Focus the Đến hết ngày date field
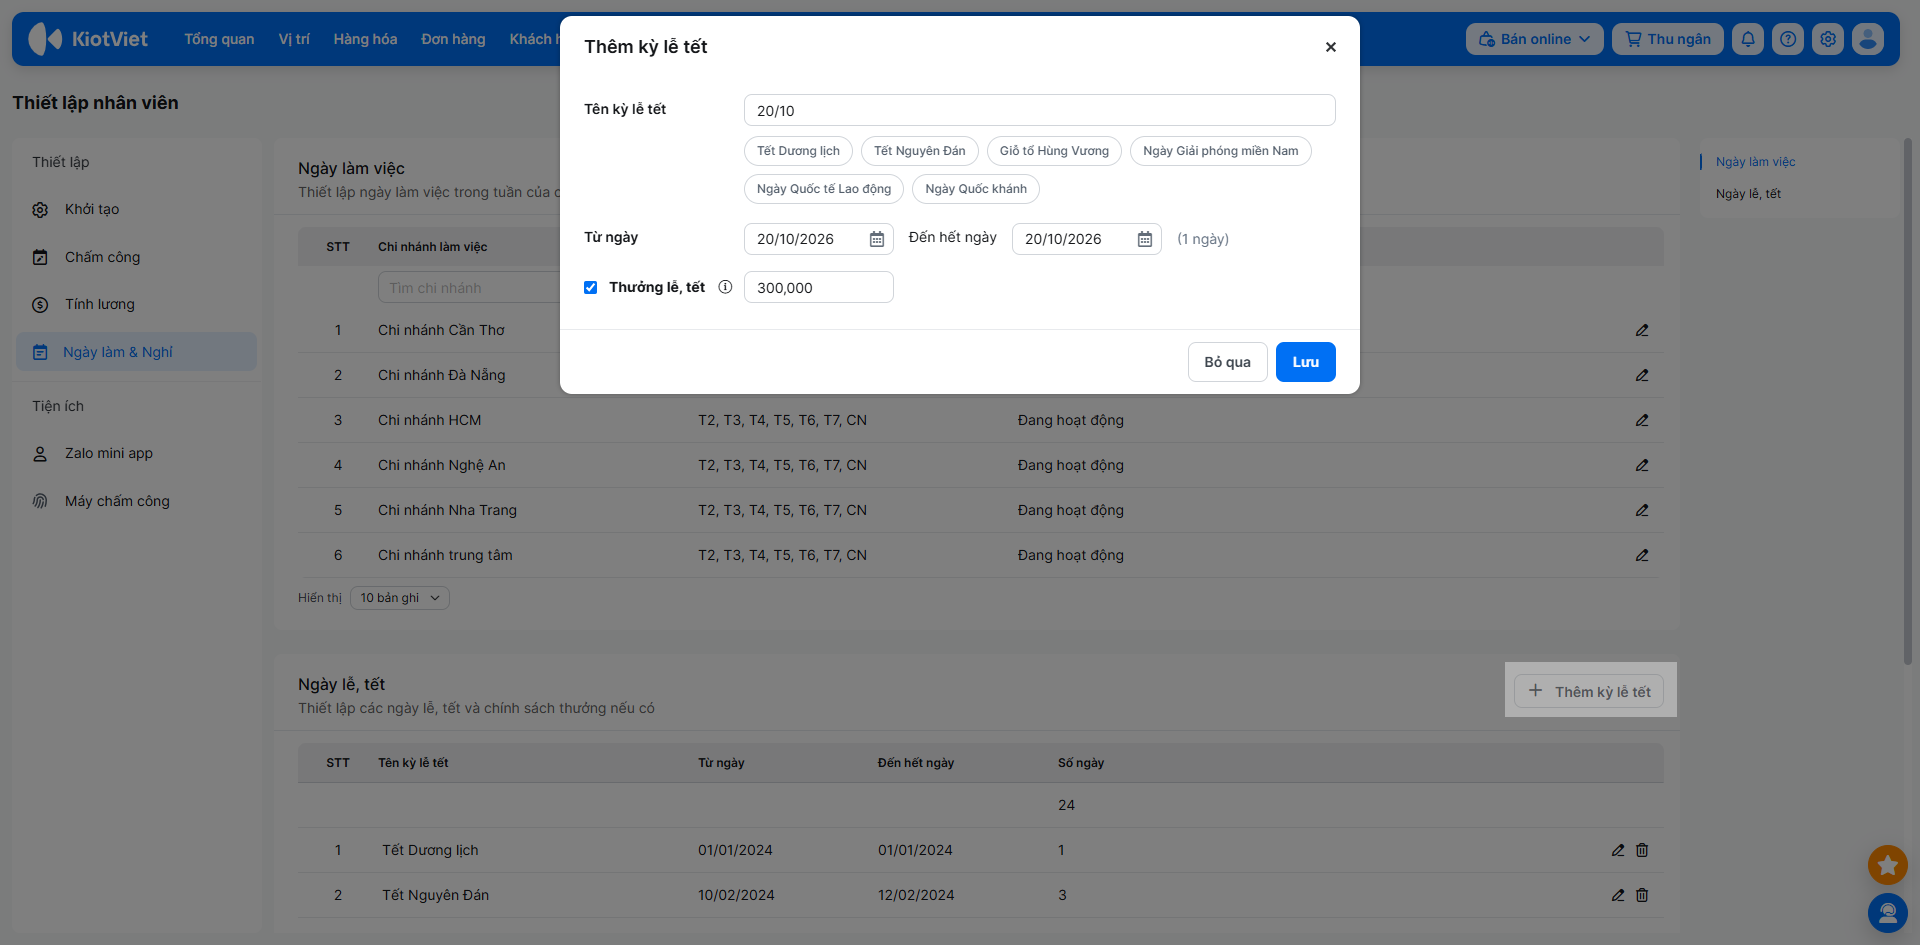 pyautogui.click(x=1086, y=239)
